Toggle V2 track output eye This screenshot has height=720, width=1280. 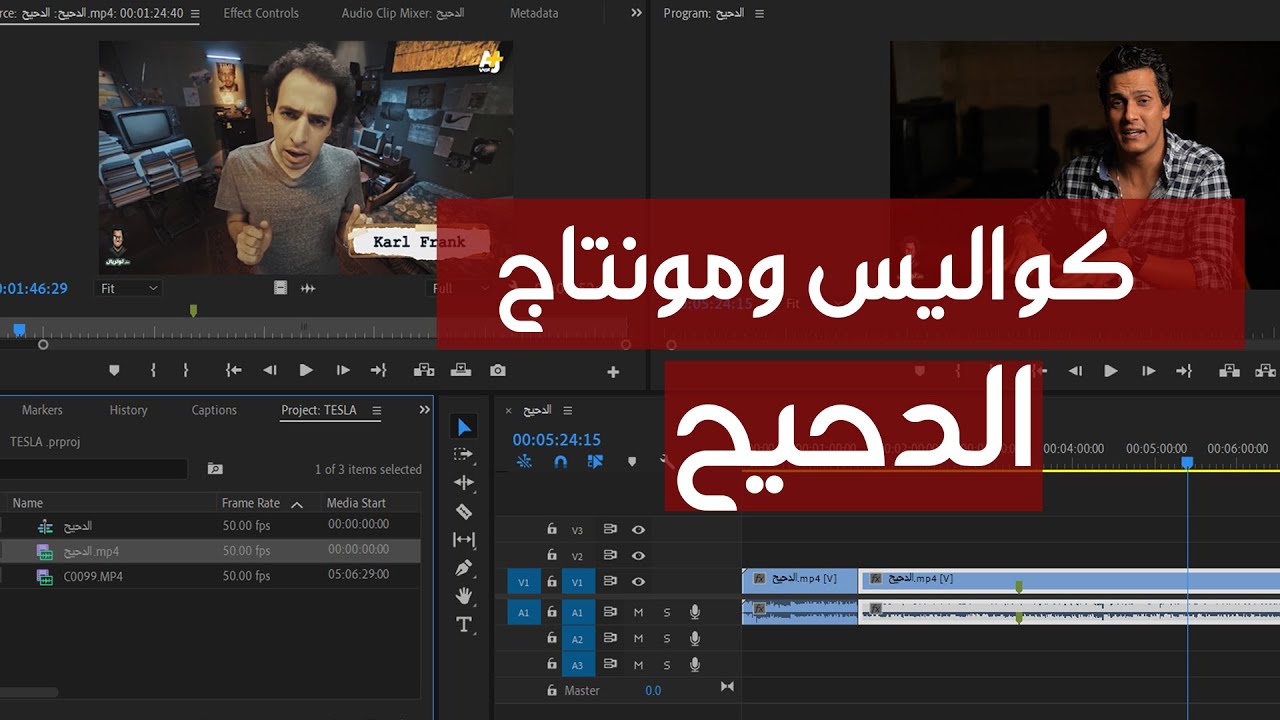(x=638, y=555)
